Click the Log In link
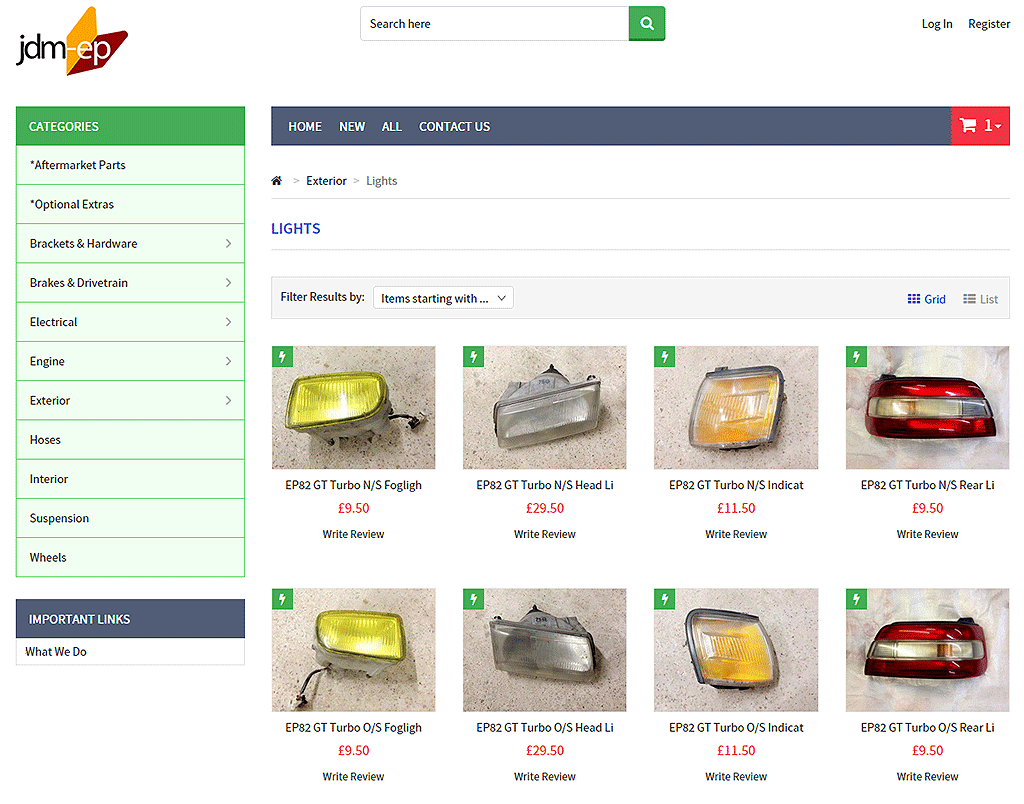Screen dimensions: 1024x804 click(936, 24)
